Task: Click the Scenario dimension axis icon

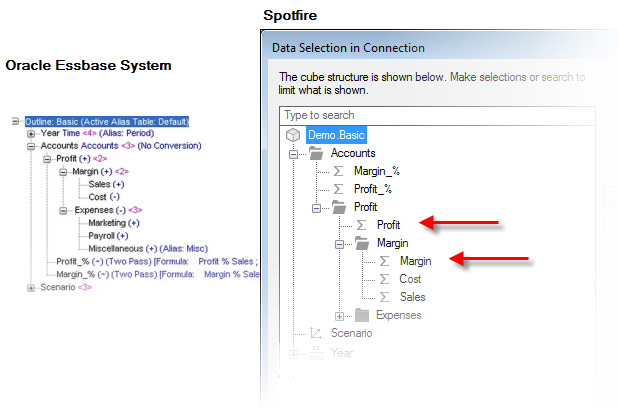Action: click(x=316, y=333)
